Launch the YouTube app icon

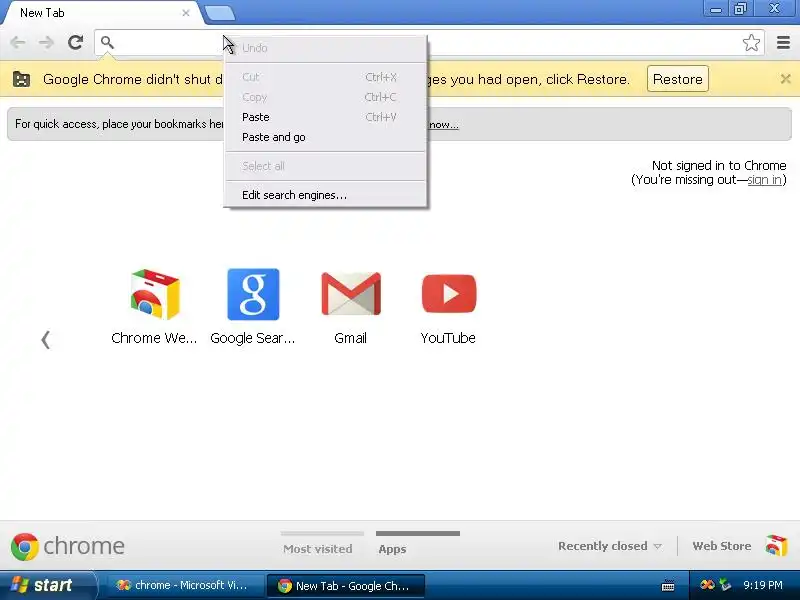448,306
